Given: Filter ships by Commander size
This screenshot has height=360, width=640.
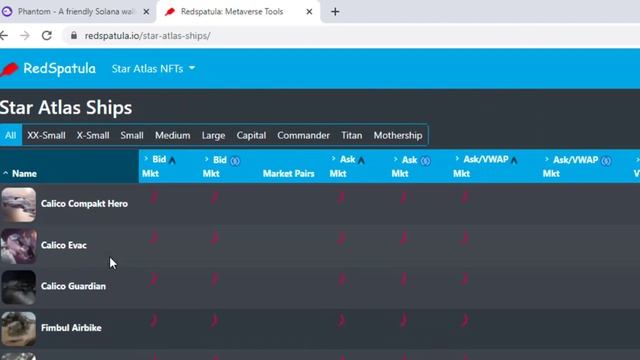Looking at the screenshot, I should tap(303, 135).
